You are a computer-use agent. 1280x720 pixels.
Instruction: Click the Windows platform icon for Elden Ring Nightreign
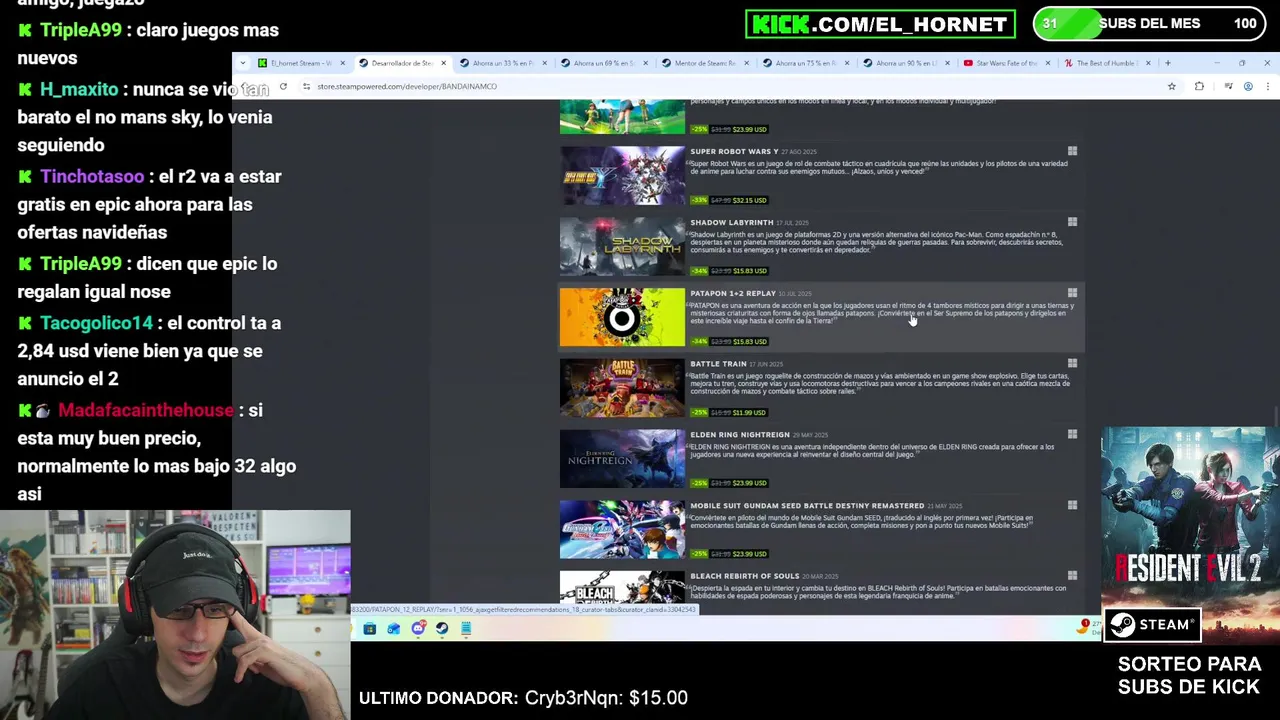pos(1072,435)
